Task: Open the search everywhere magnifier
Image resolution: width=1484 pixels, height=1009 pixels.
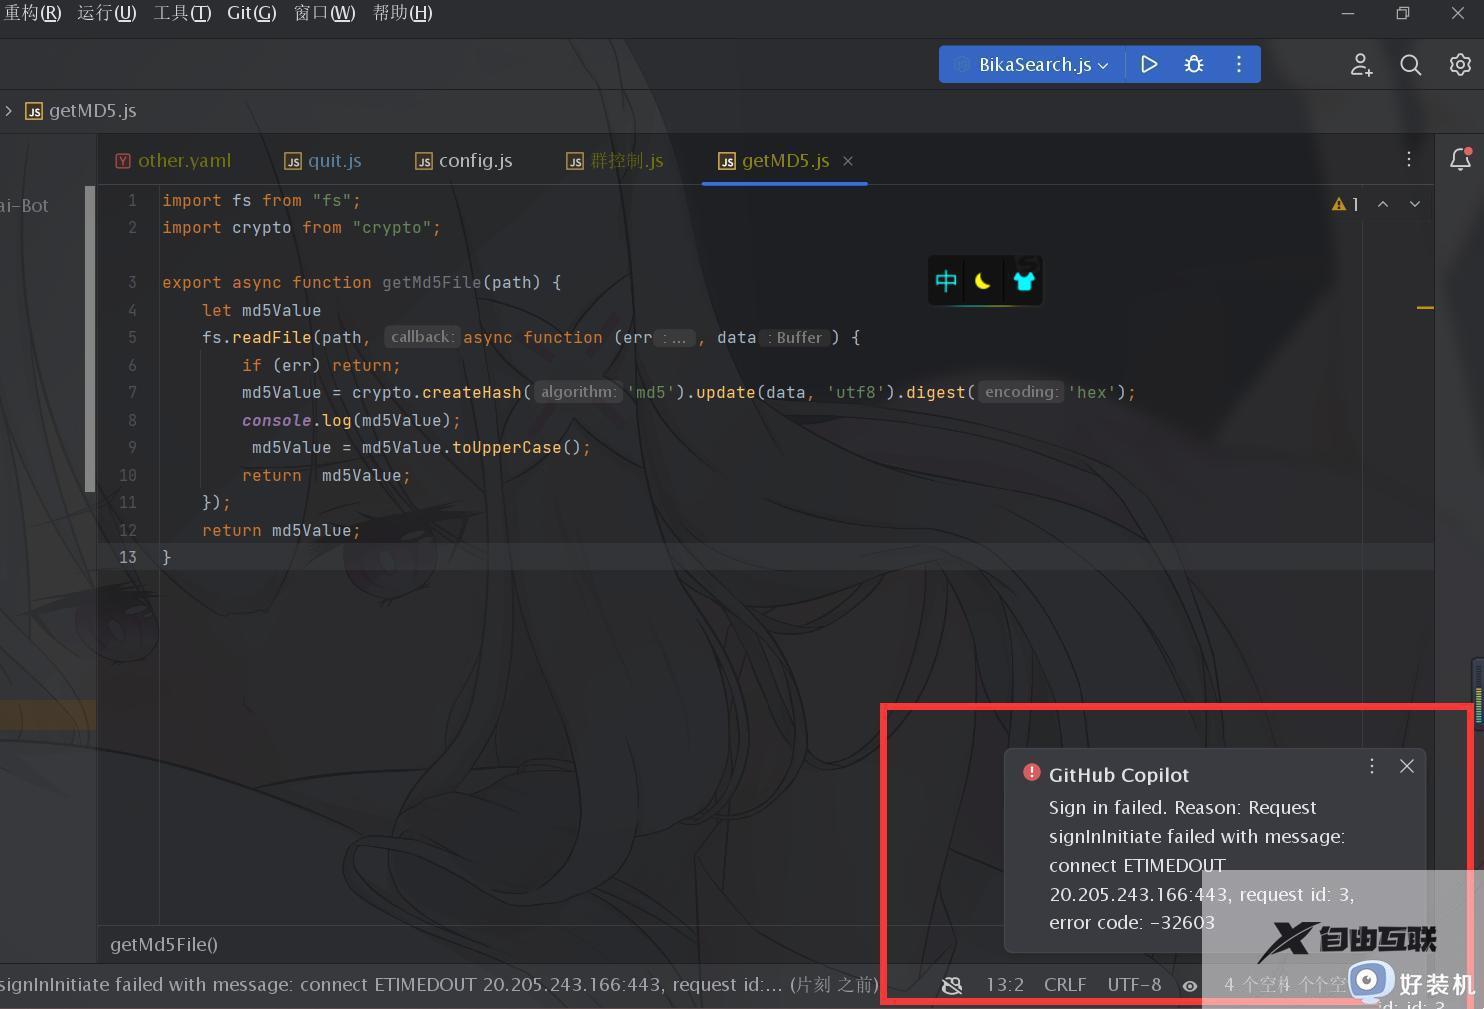Action: click(1410, 64)
